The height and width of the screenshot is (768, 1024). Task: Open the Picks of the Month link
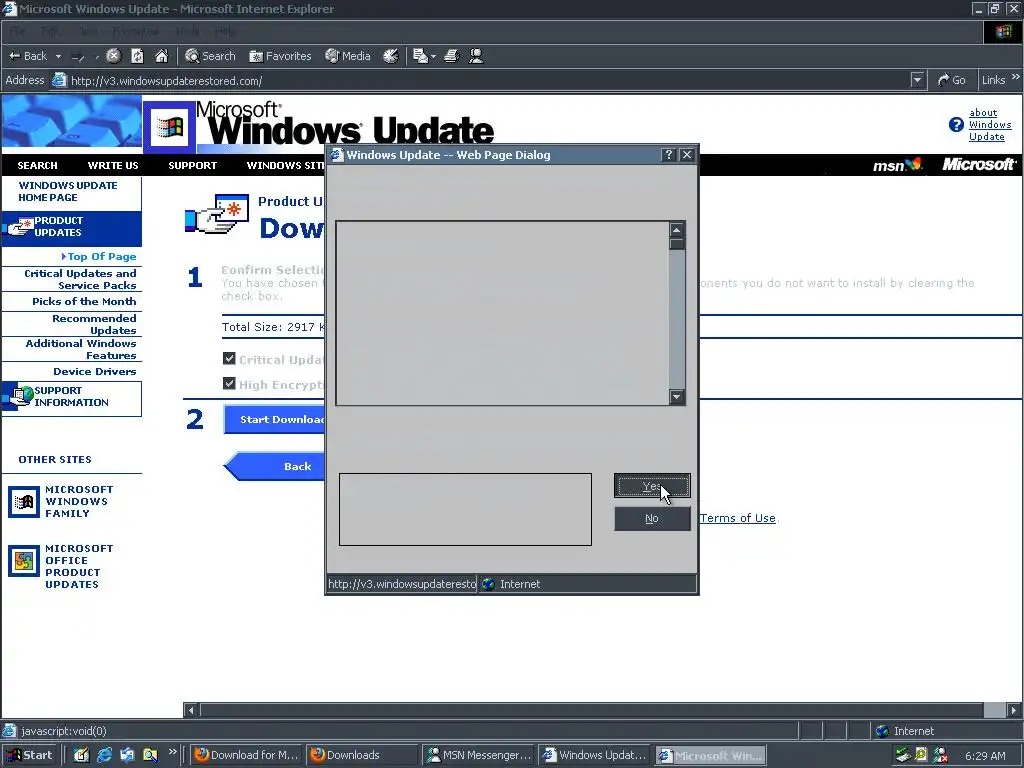click(84, 301)
